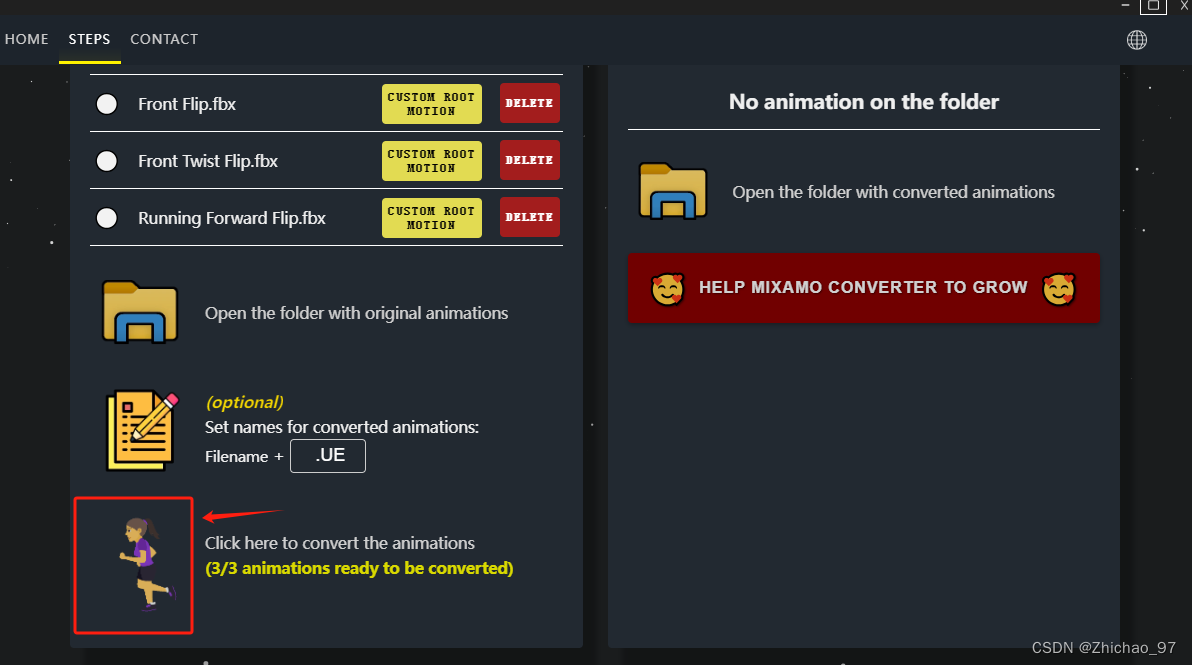Image resolution: width=1192 pixels, height=665 pixels.
Task: Switch to the STEPS tab
Action: [89, 39]
